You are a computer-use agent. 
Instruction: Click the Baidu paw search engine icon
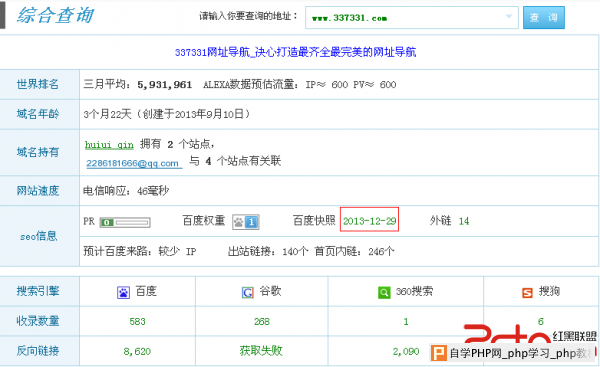[x=123, y=292]
